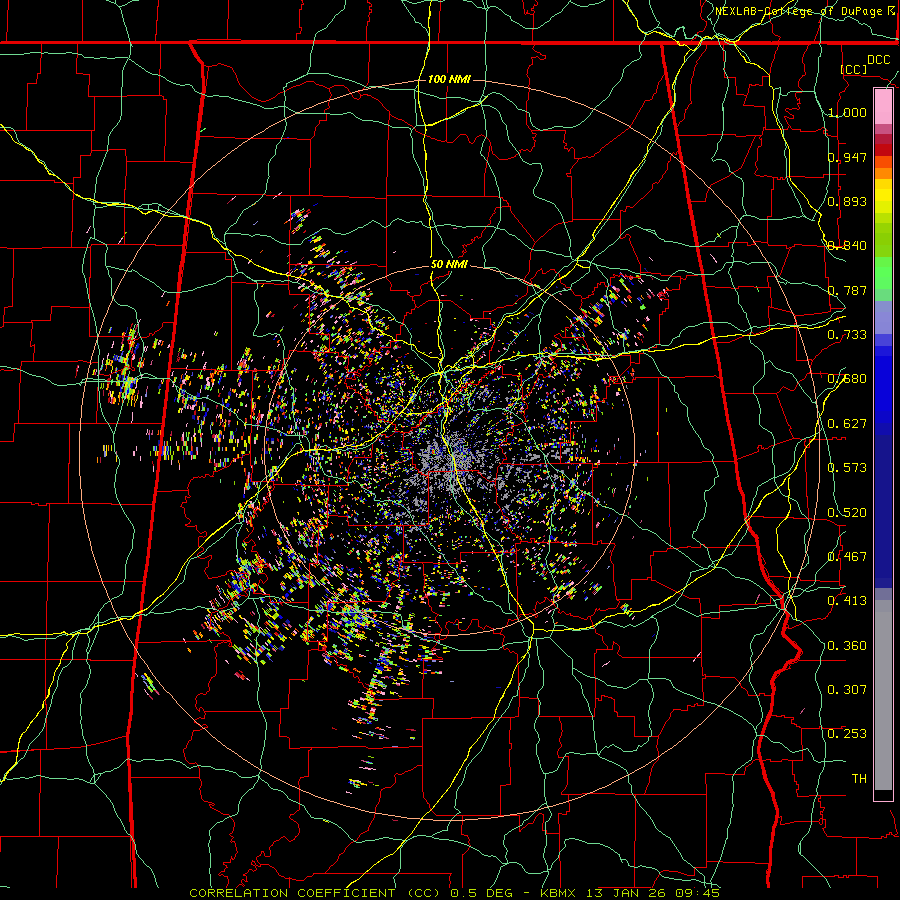Click the KBMX radar site identifier

pos(559,893)
